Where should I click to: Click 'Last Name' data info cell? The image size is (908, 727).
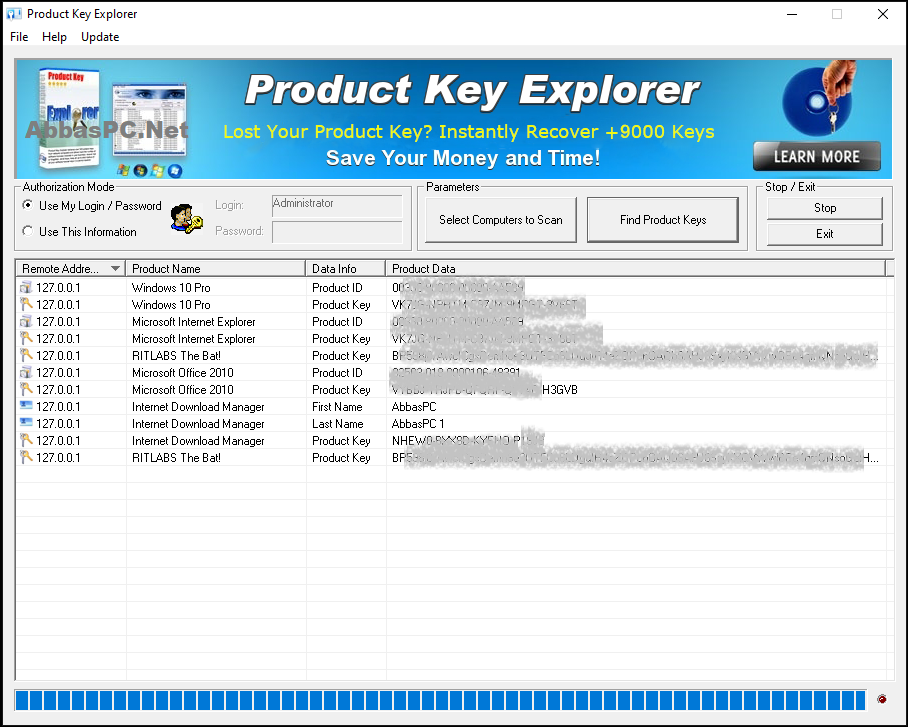(x=338, y=424)
